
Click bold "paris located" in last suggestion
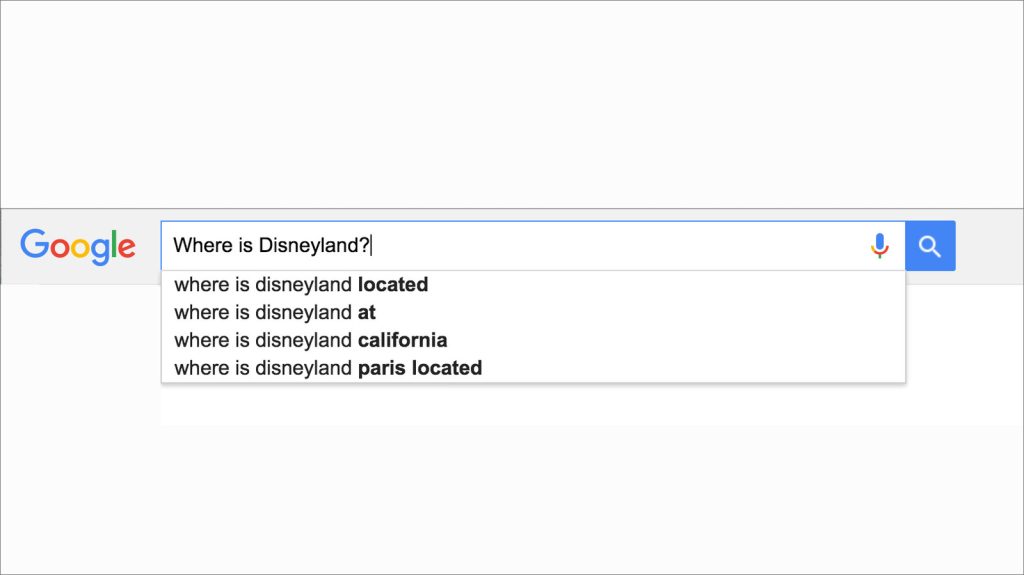tap(420, 368)
